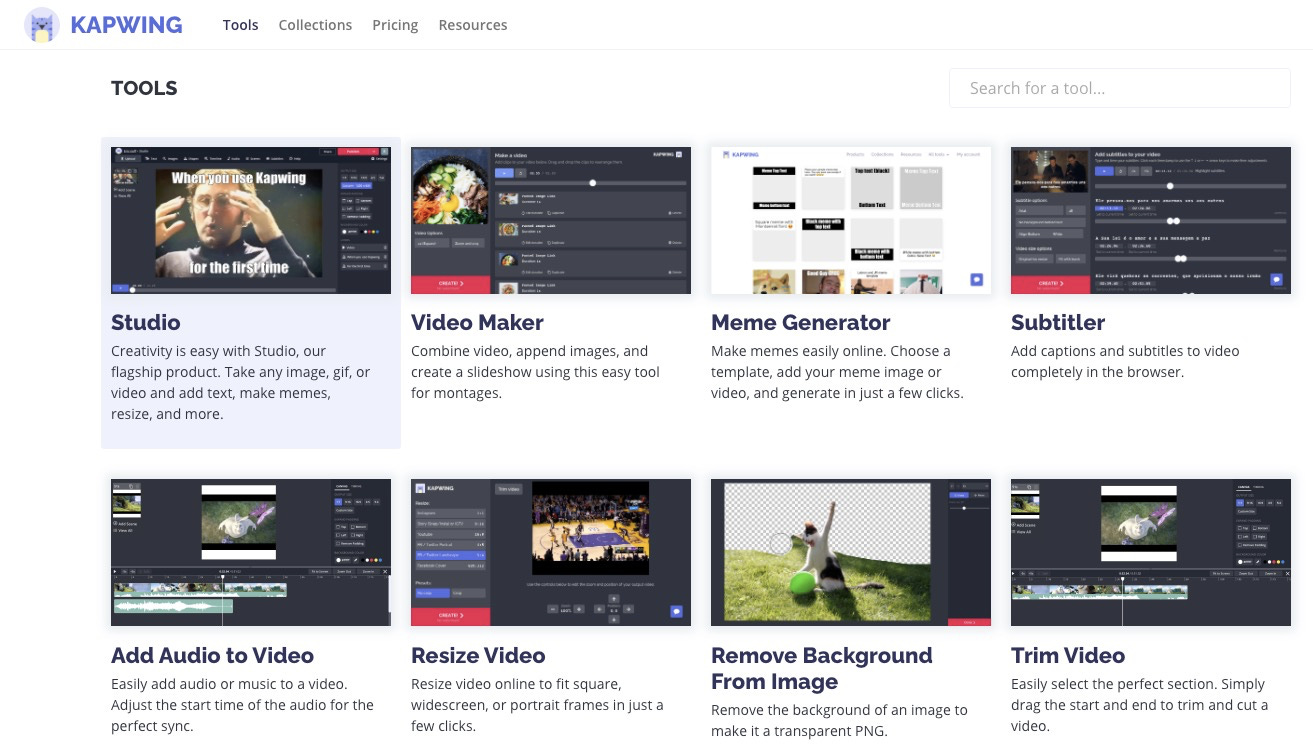Click the Video Maker title
This screenshot has width=1313, height=744.
477,322
